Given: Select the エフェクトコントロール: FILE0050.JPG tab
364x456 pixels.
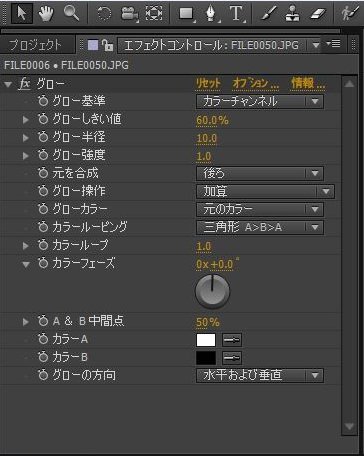Looking at the screenshot, I should (211, 45).
